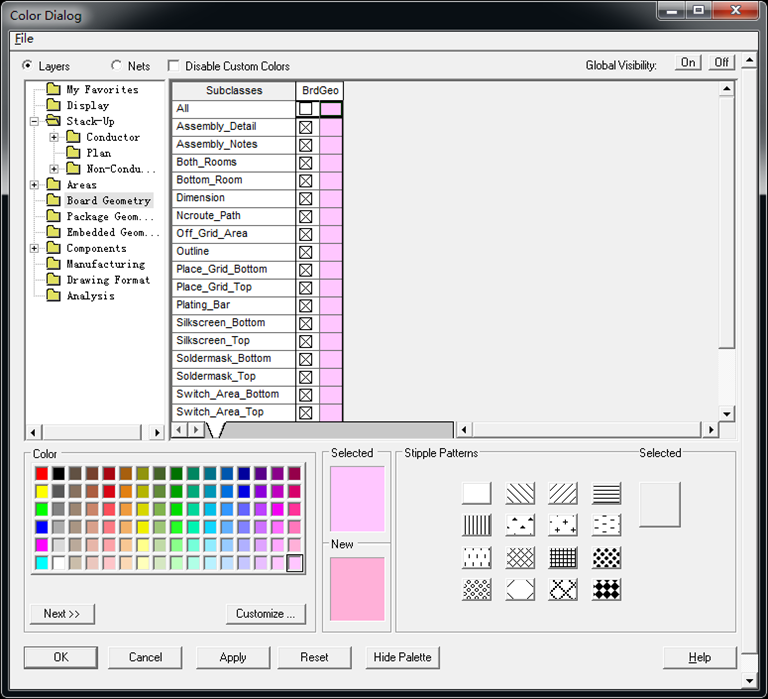Choose the triangles stipple pattern
Screen dimensions: 768x699
coord(520,525)
